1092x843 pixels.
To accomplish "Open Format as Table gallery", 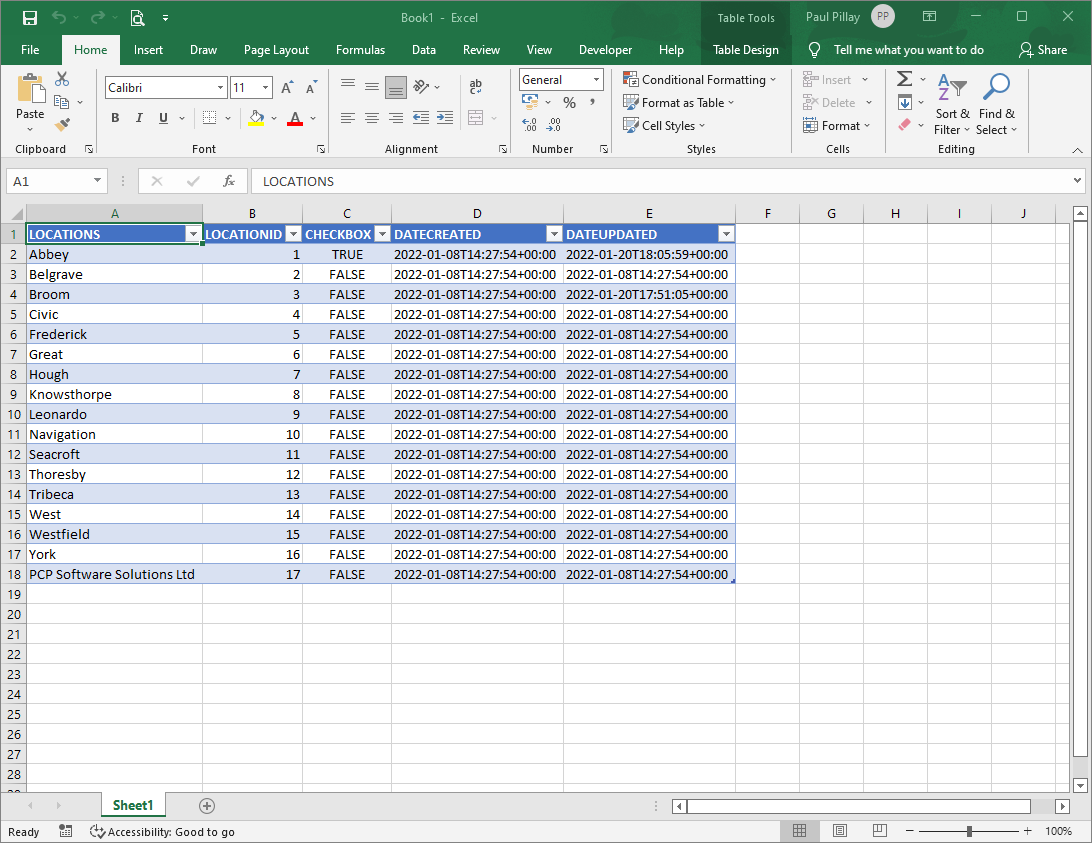I will pos(679,103).
